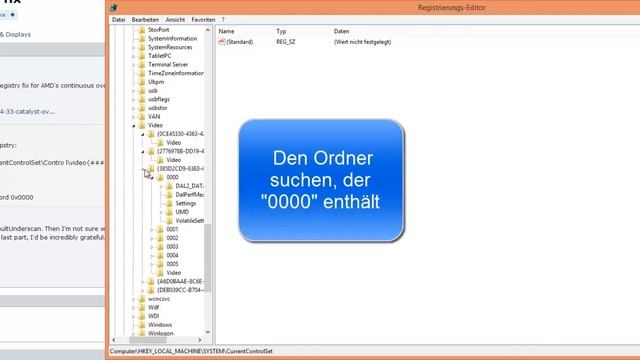Image resolution: width=640 pixels, height=360 pixels.
Task: Open the ? help menu
Action: [223, 20]
